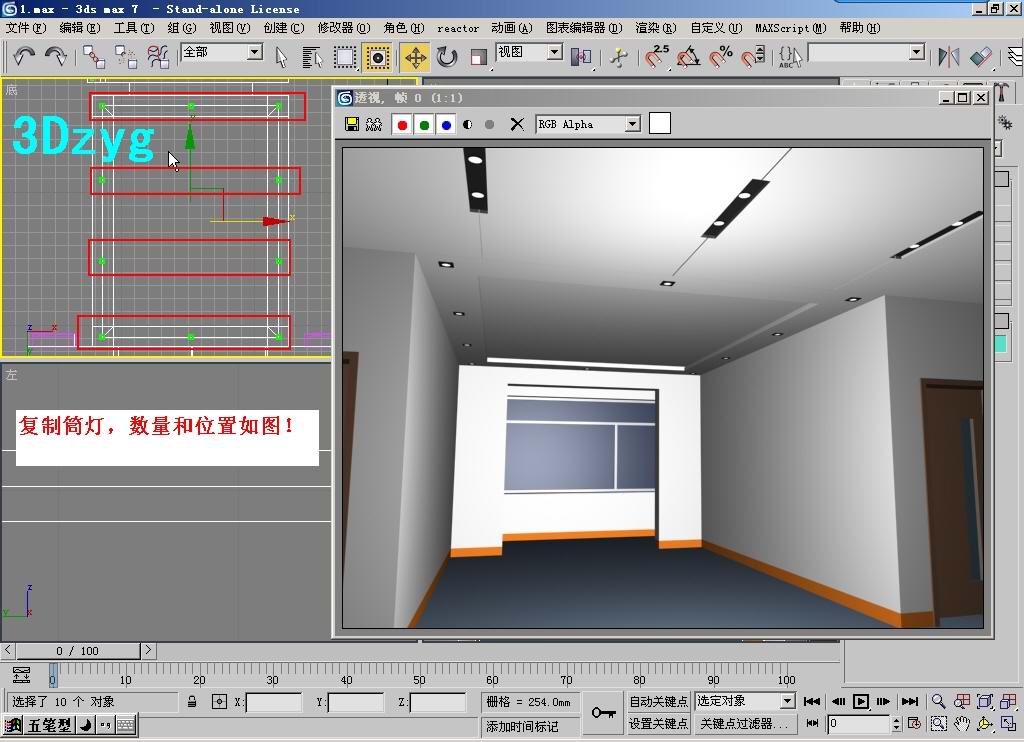This screenshot has height=742, width=1024.
Task: Click the large Set Key icon
Action: tap(603, 712)
